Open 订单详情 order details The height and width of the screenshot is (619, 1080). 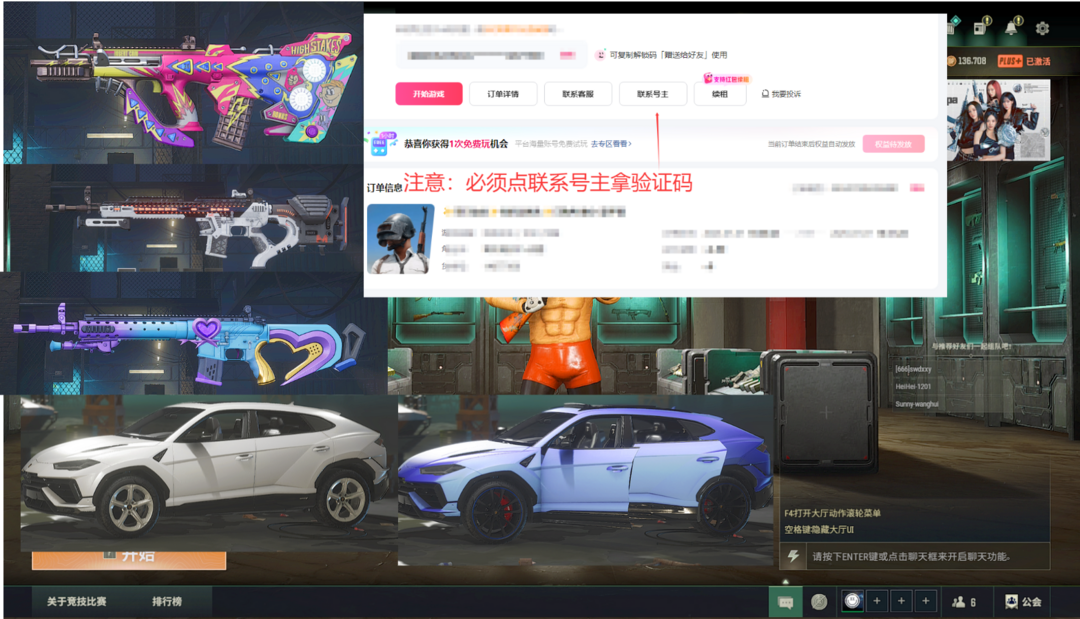click(503, 94)
